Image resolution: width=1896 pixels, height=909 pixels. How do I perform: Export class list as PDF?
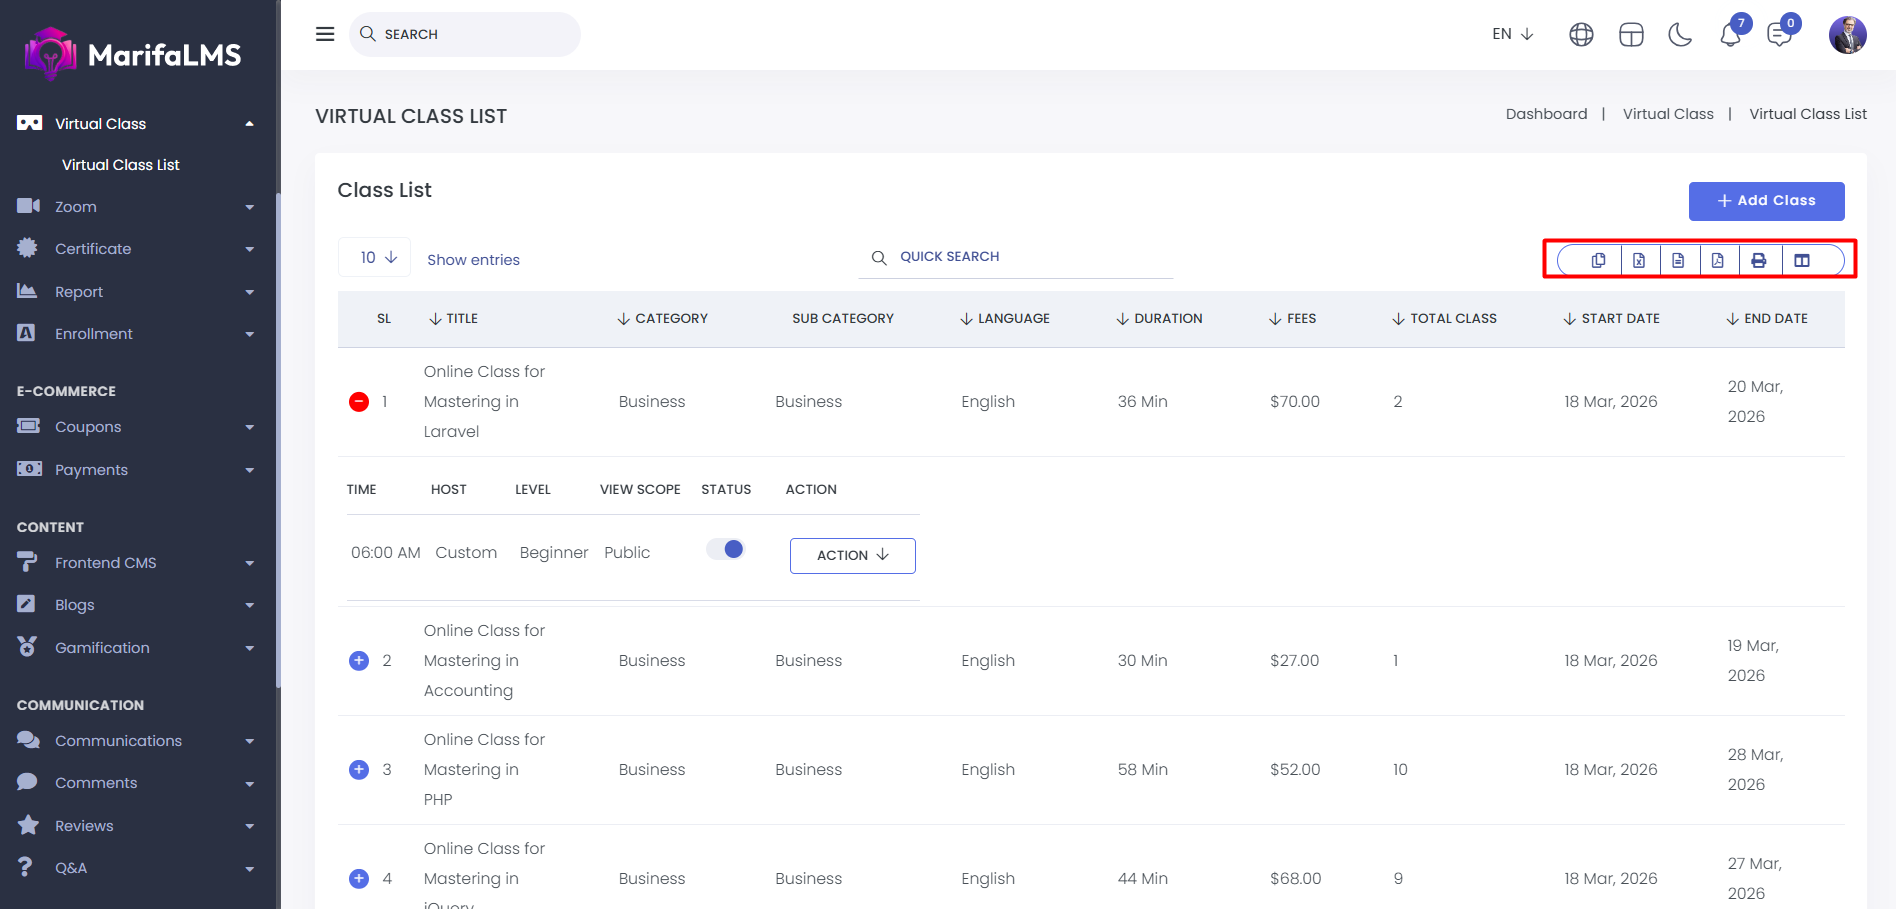click(1718, 260)
